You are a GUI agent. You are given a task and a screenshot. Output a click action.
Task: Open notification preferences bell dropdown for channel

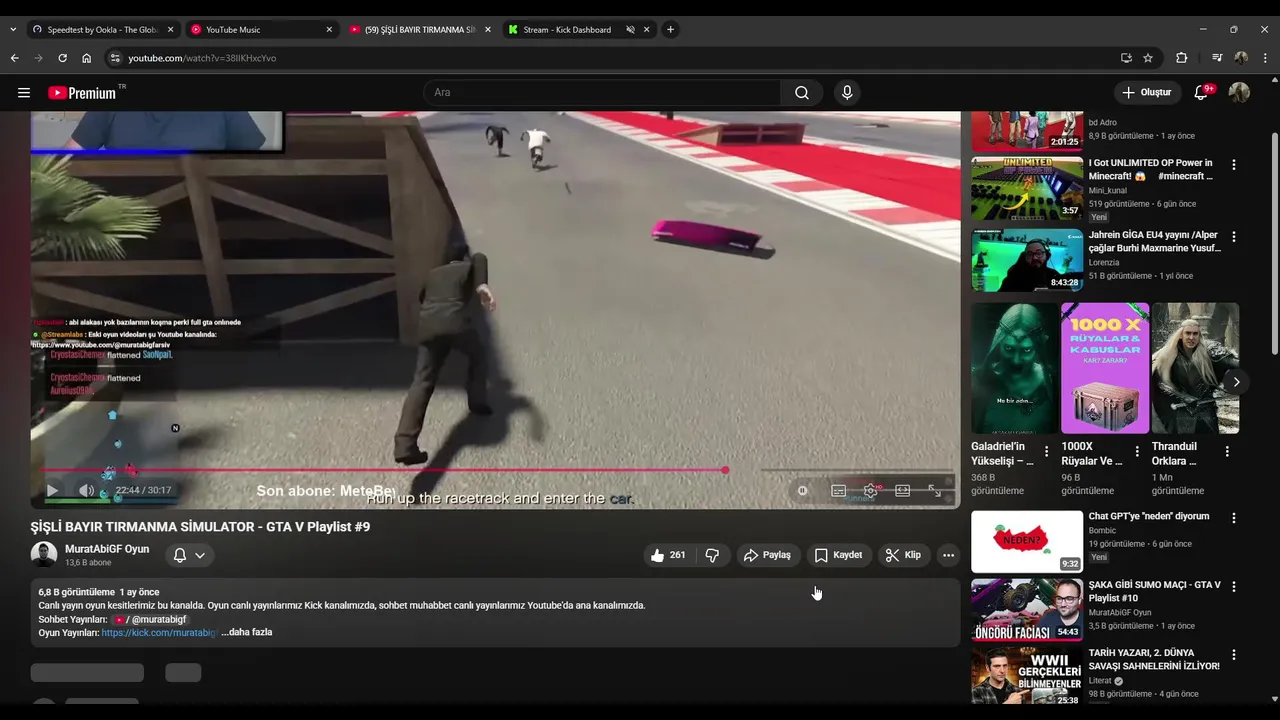click(x=189, y=555)
